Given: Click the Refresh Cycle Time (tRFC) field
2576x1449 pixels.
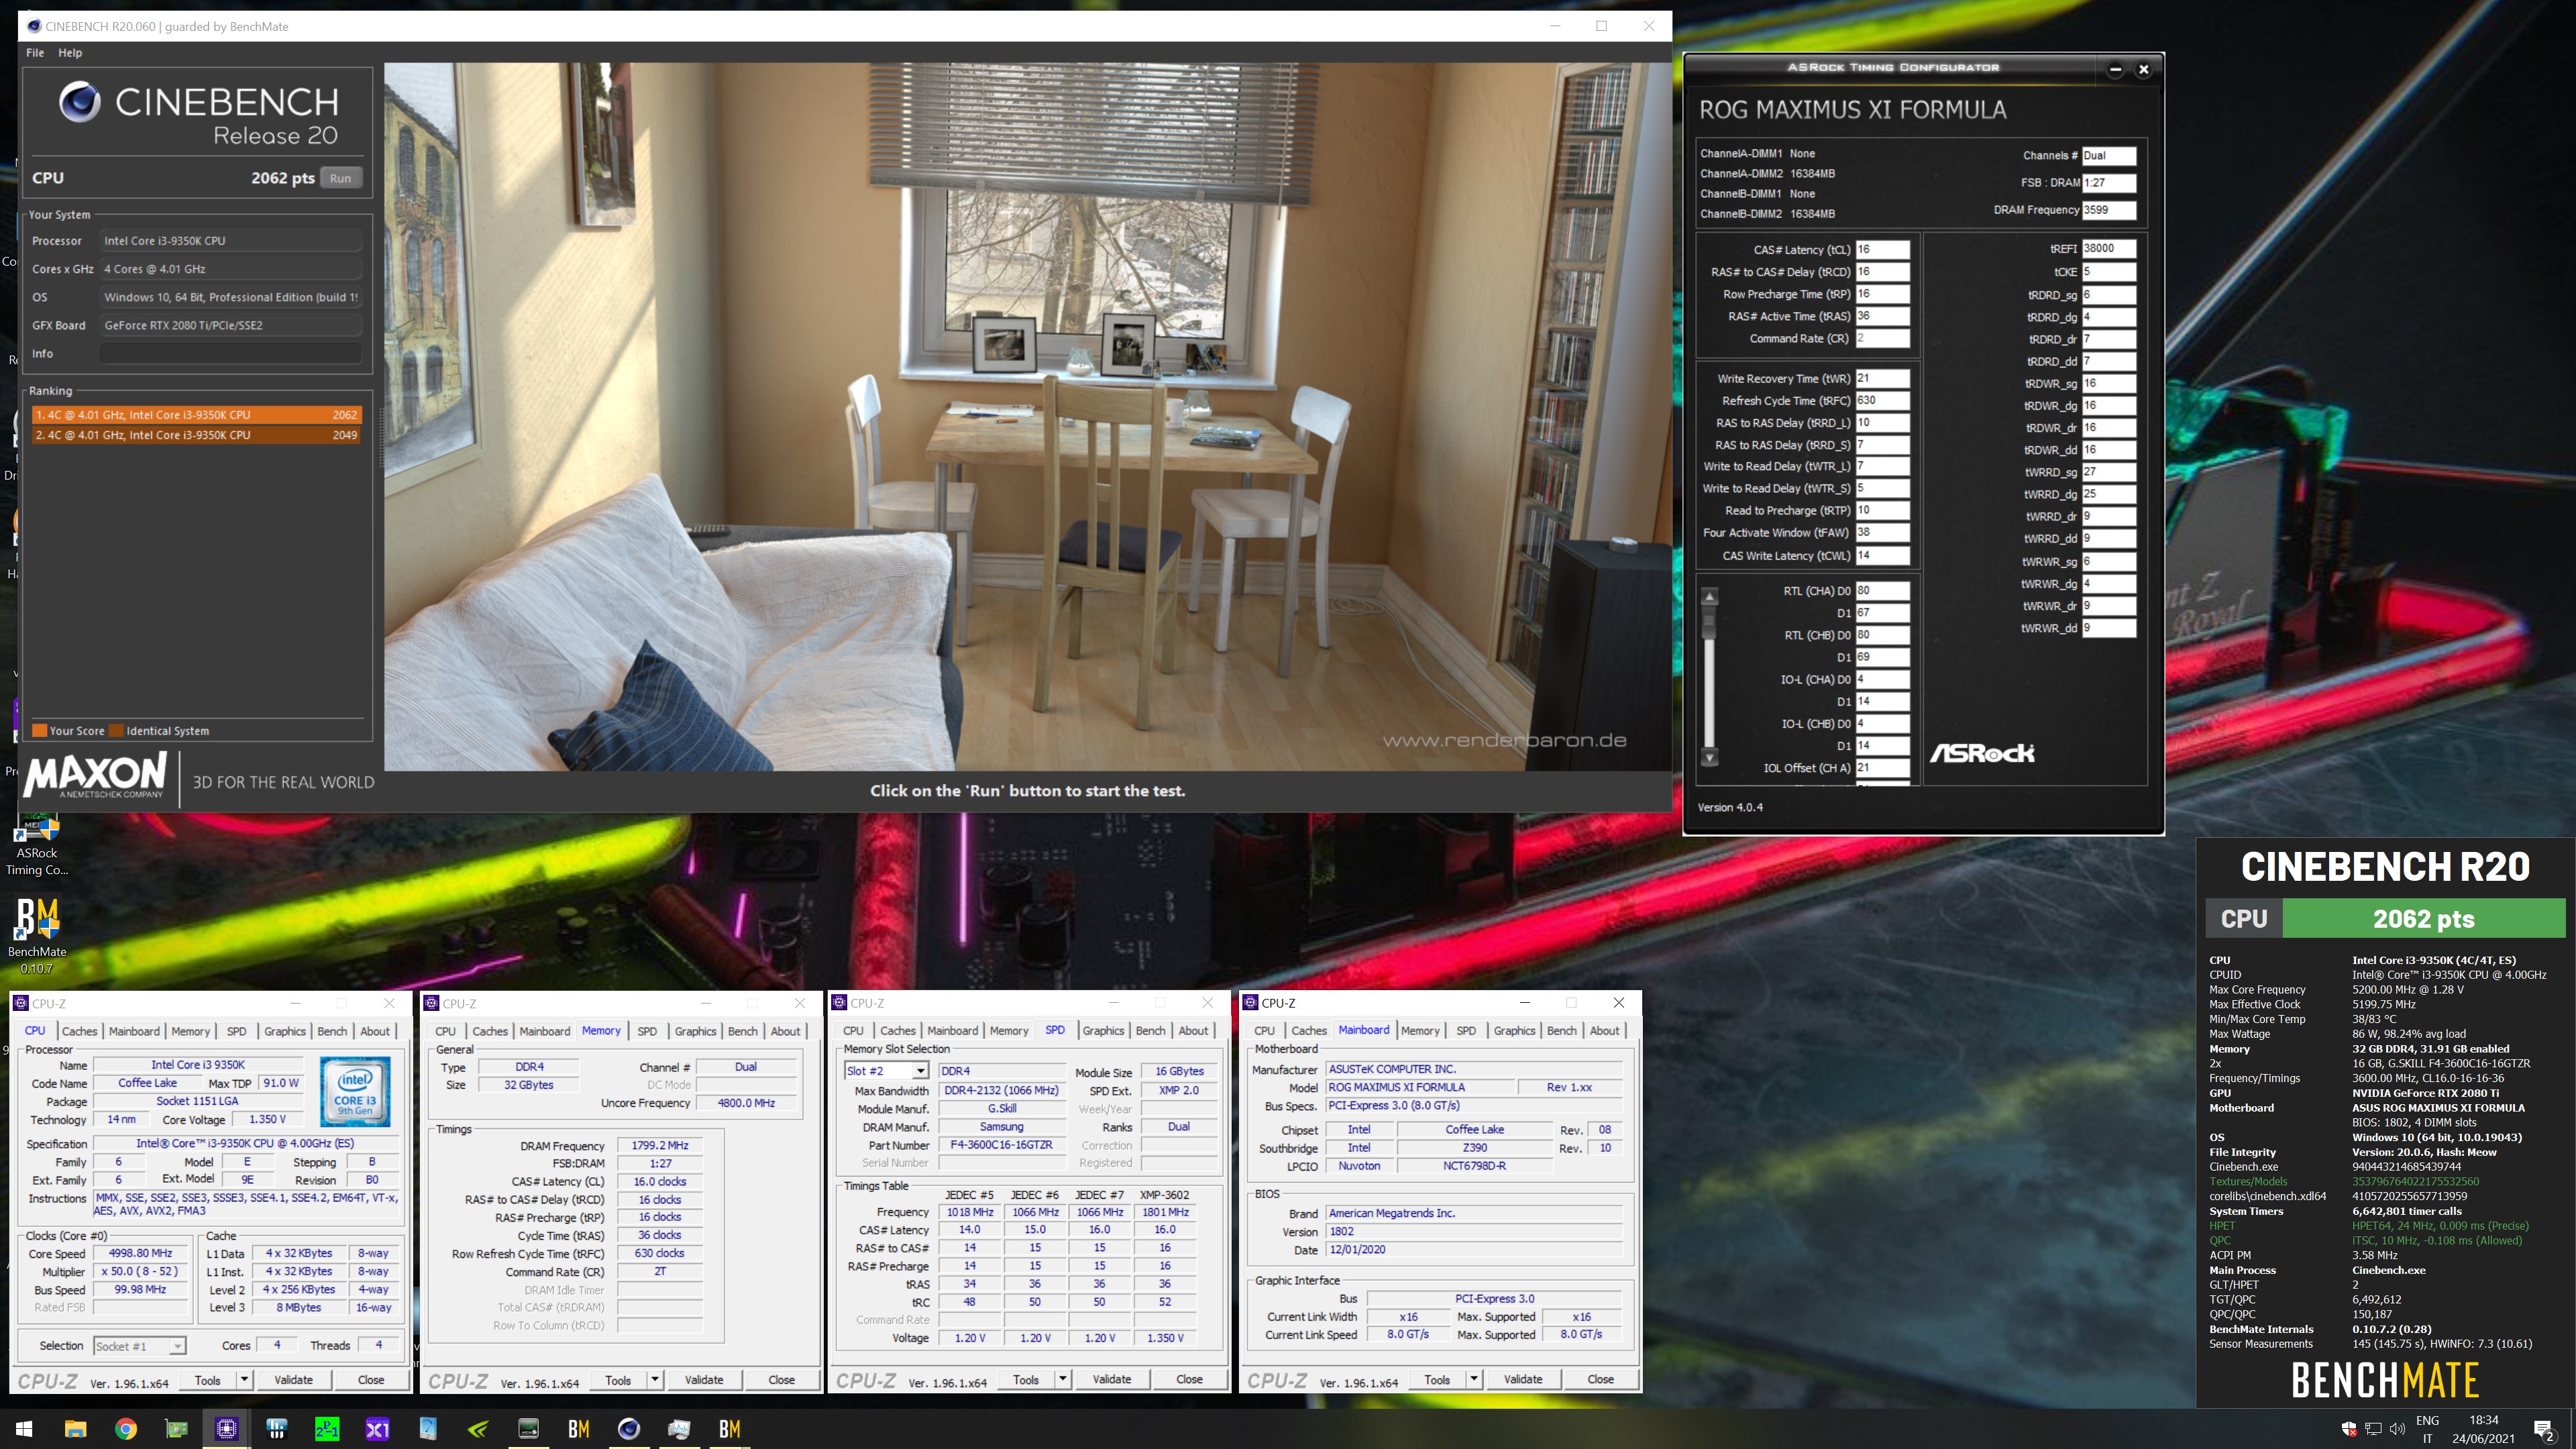Looking at the screenshot, I should coord(1882,400).
